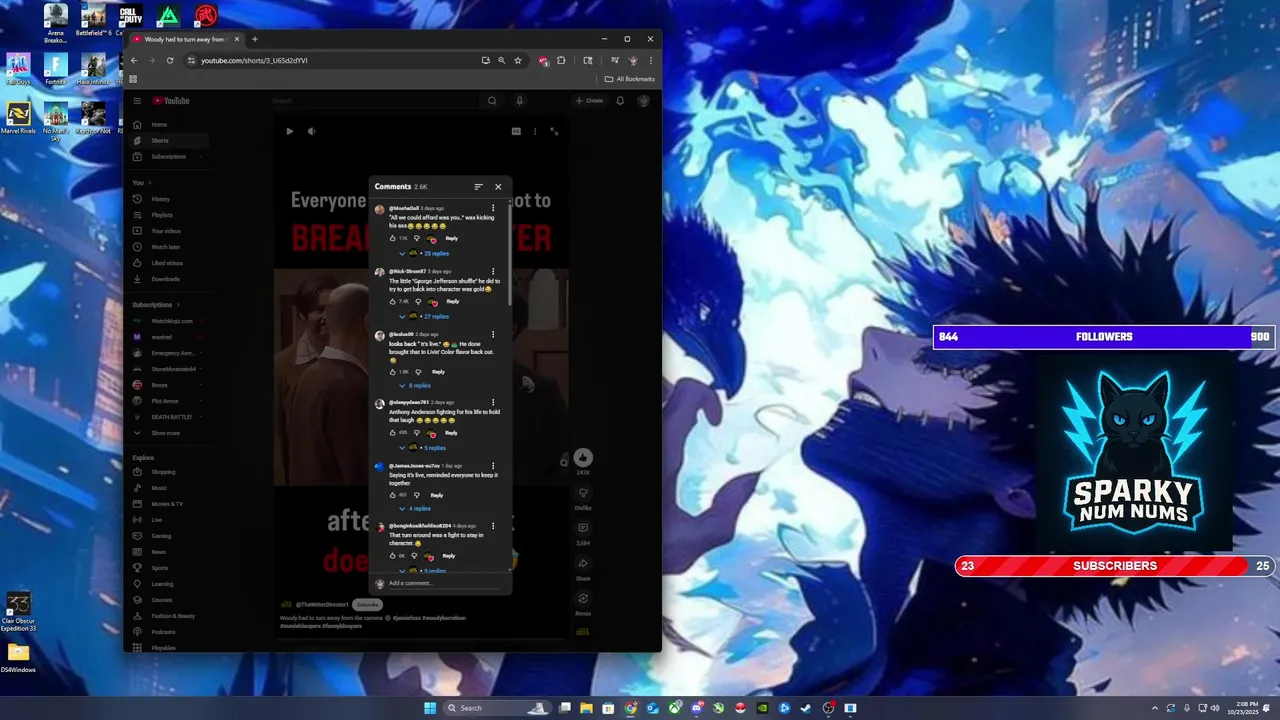Reply to the @Nick-Strom87 comment

(452, 302)
